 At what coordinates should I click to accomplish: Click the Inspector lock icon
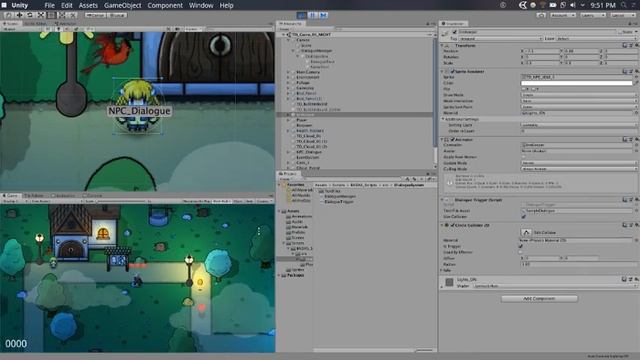631,24
